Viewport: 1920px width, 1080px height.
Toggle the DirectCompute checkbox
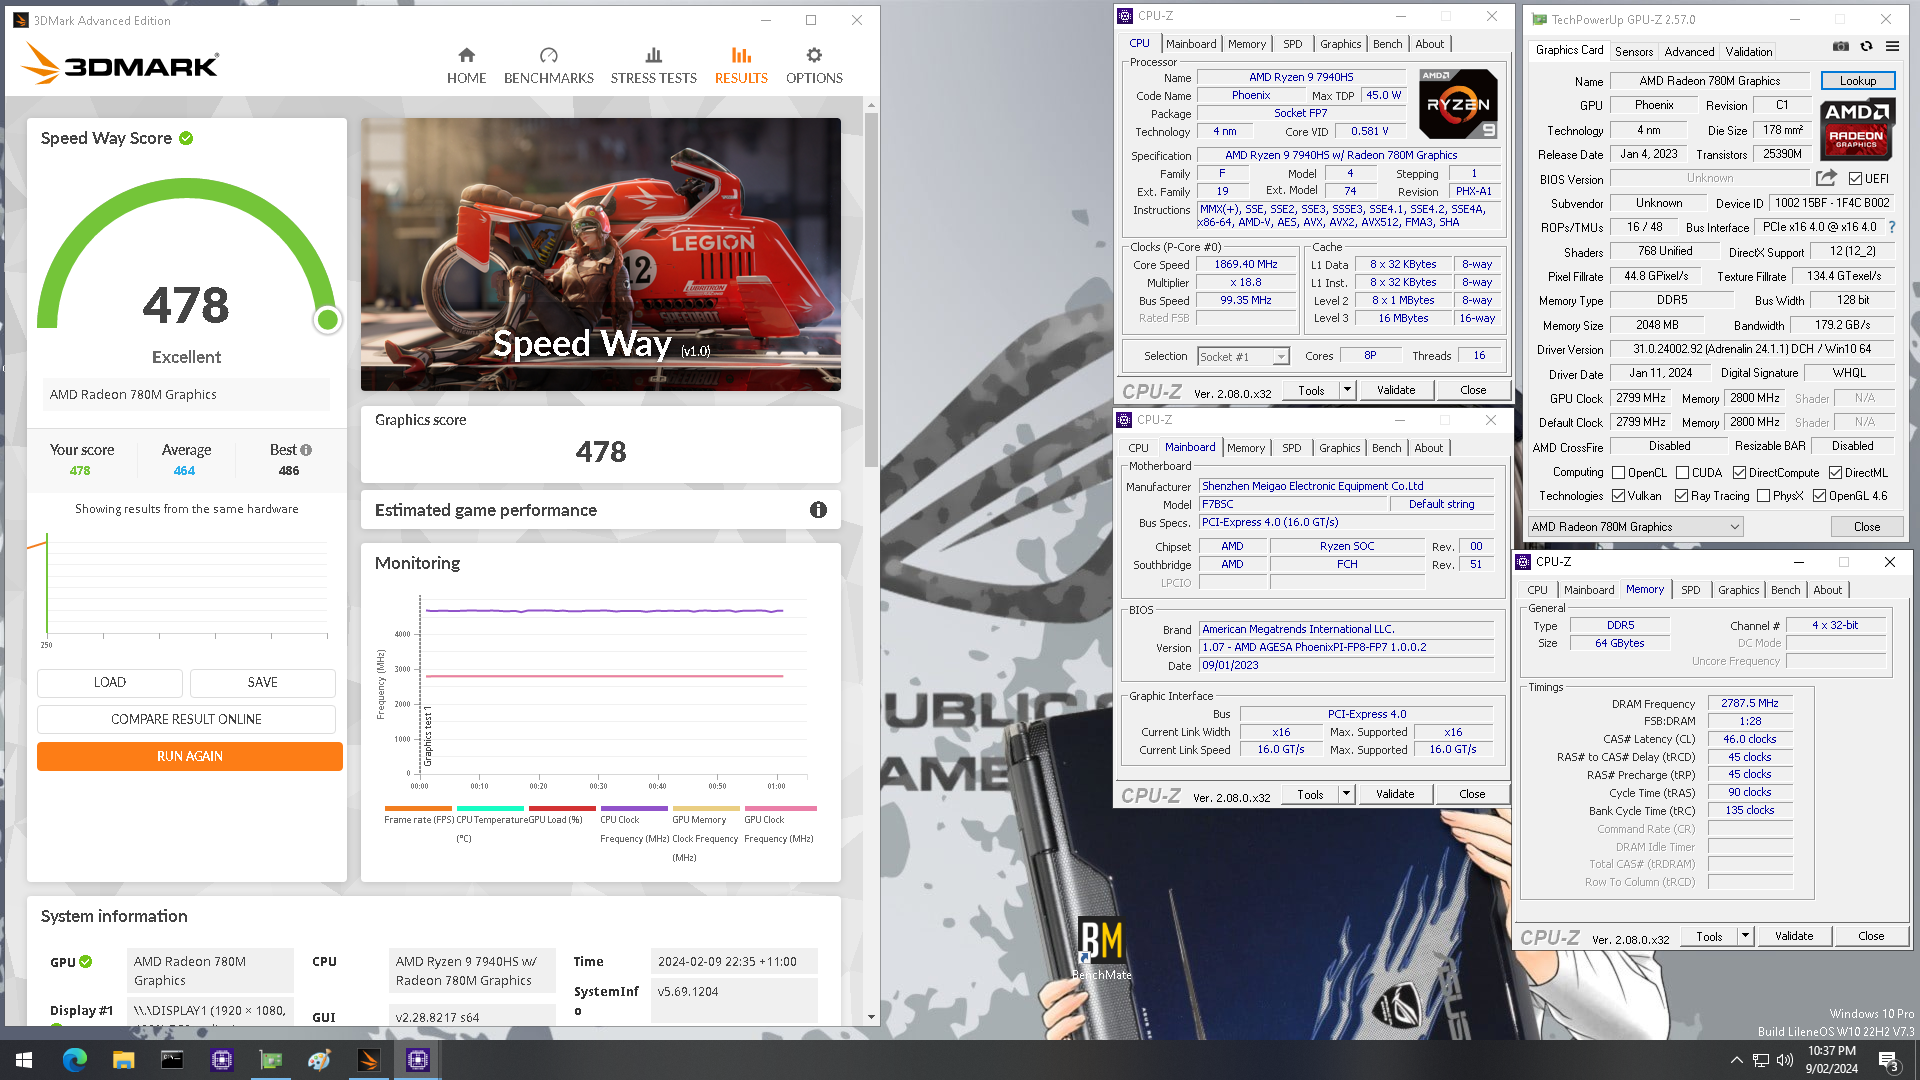tap(1739, 473)
